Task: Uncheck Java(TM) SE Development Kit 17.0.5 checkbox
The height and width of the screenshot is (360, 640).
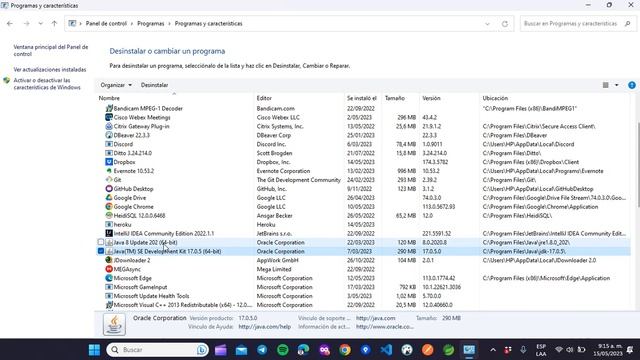Action: click(x=101, y=251)
